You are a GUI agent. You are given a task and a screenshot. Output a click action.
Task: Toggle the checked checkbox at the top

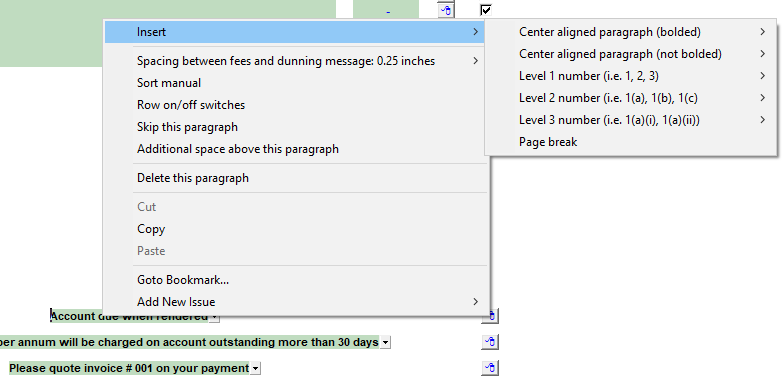[x=486, y=10]
